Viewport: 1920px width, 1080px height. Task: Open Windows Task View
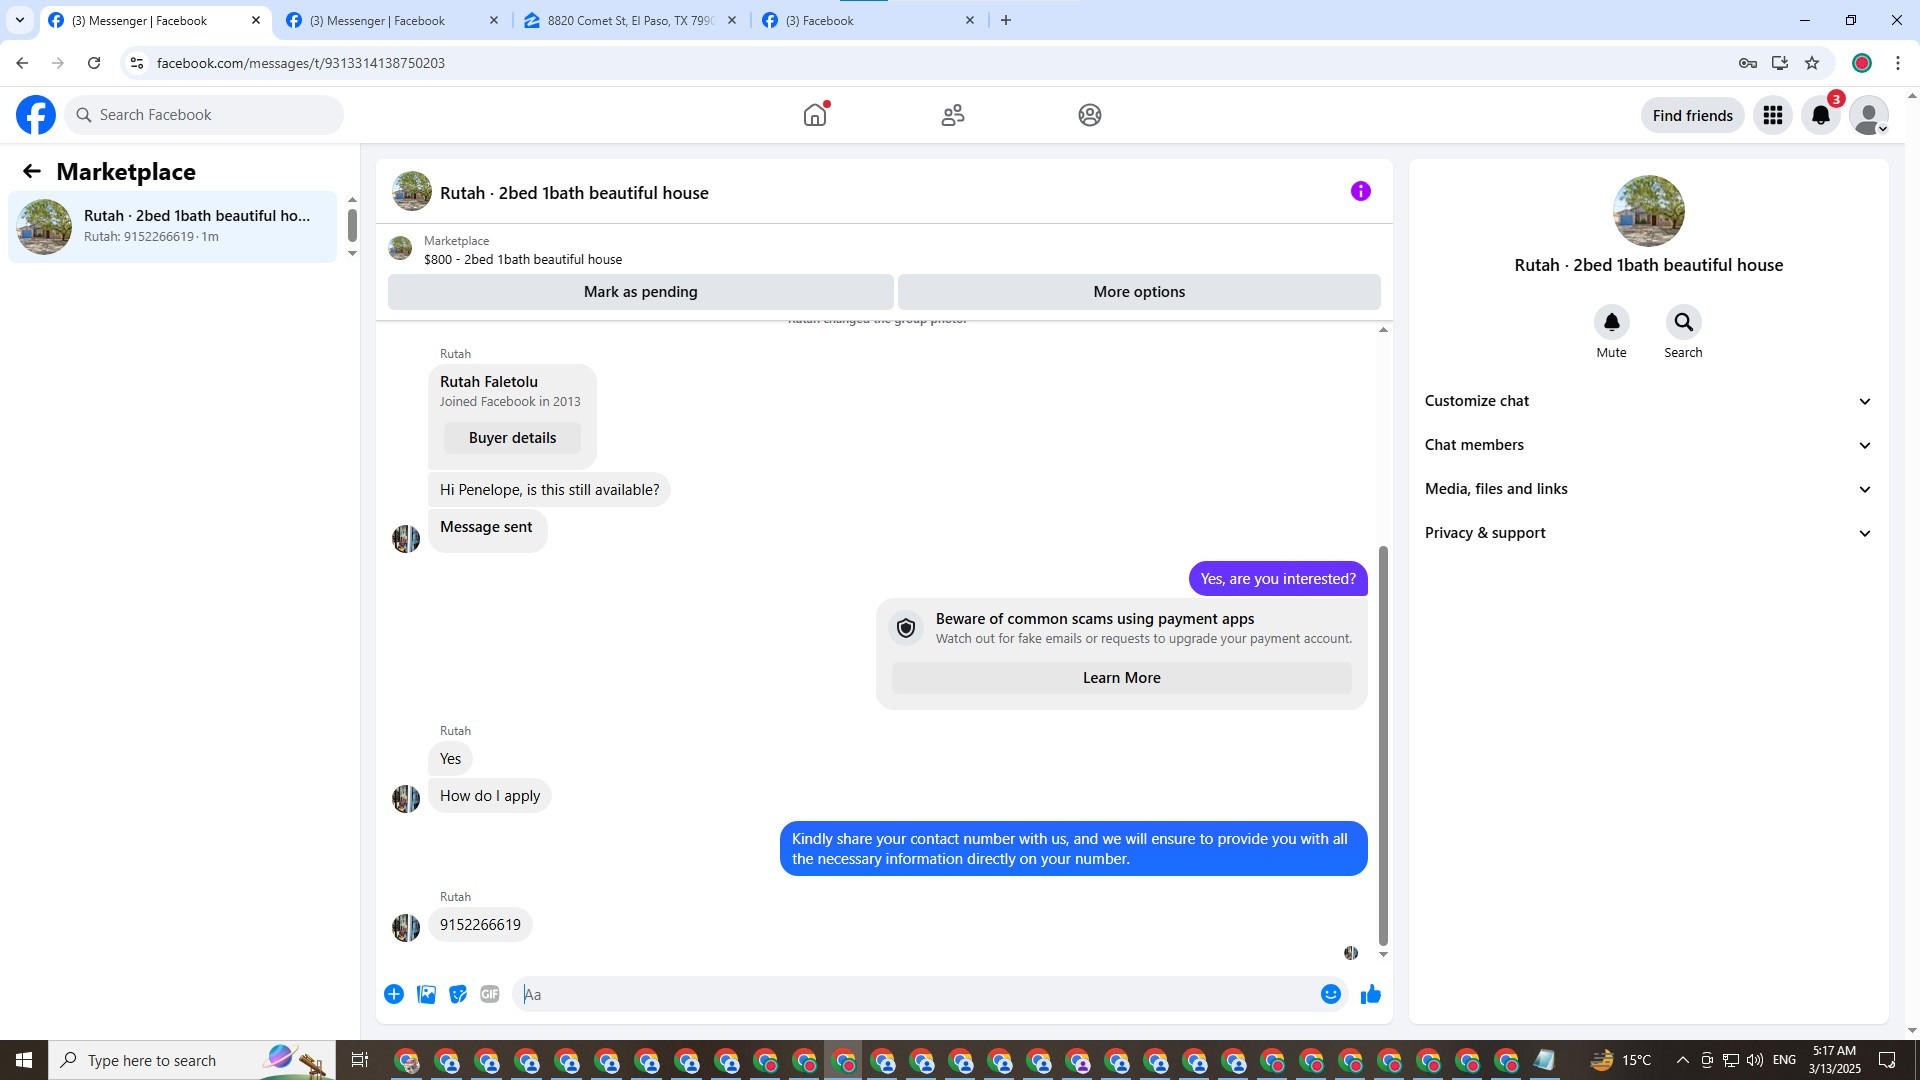pos(360,1060)
